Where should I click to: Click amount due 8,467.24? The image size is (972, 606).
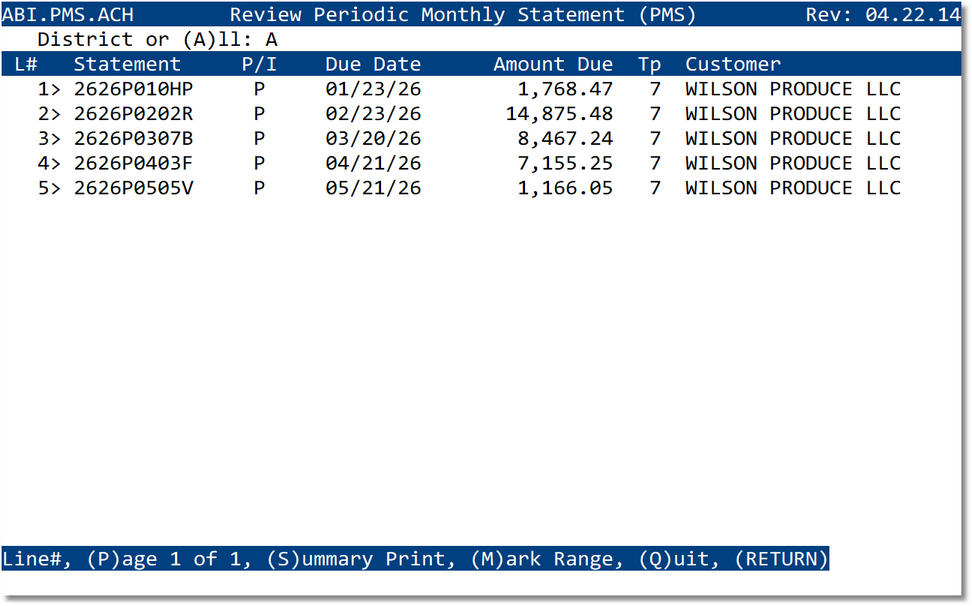point(565,139)
